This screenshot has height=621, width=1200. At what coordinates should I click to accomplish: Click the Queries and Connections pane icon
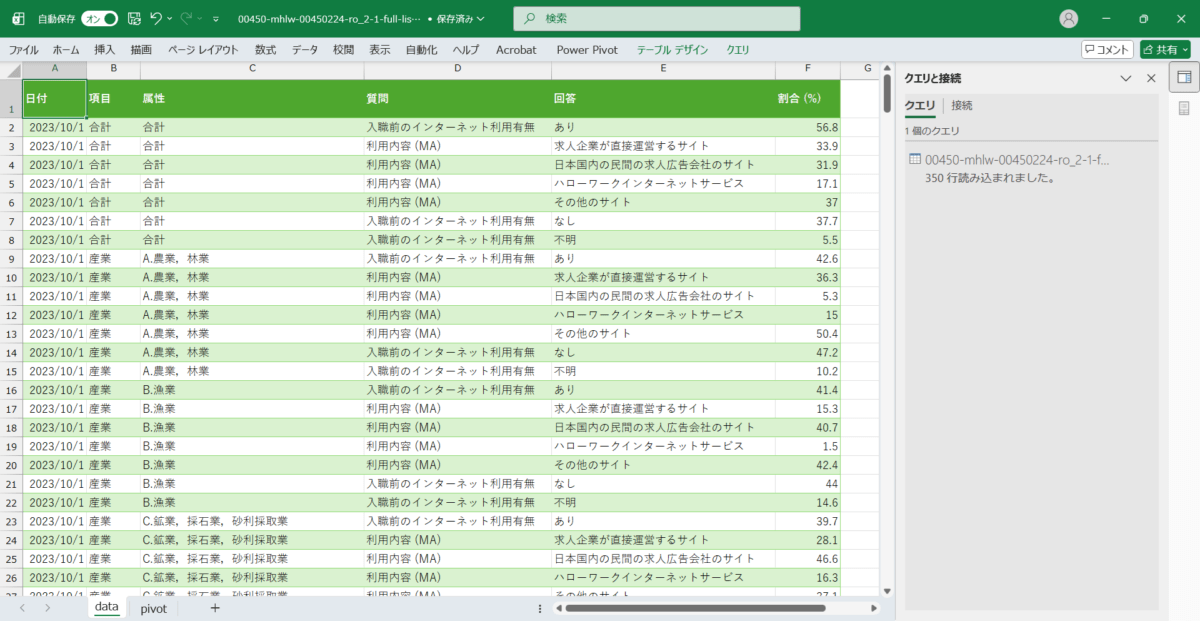tap(1184, 77)
